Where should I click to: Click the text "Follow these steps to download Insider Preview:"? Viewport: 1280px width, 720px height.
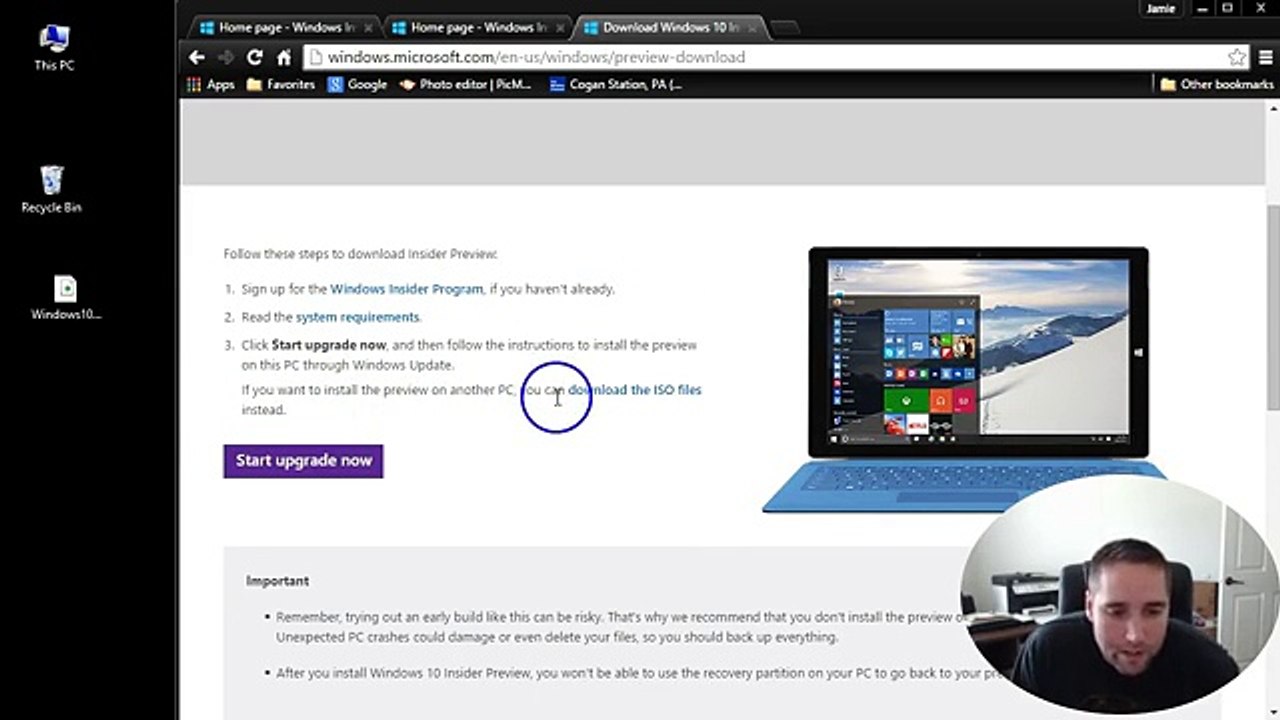[360, 254]
